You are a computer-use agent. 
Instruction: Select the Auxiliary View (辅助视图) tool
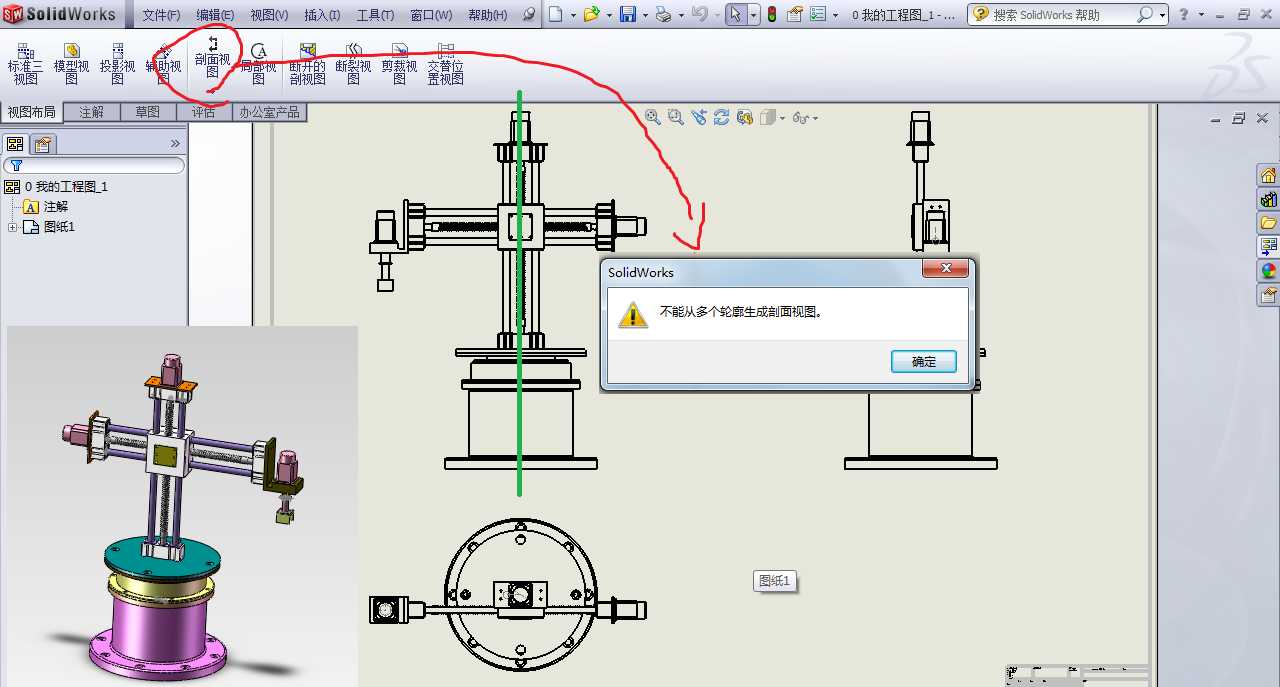(164, 64)
